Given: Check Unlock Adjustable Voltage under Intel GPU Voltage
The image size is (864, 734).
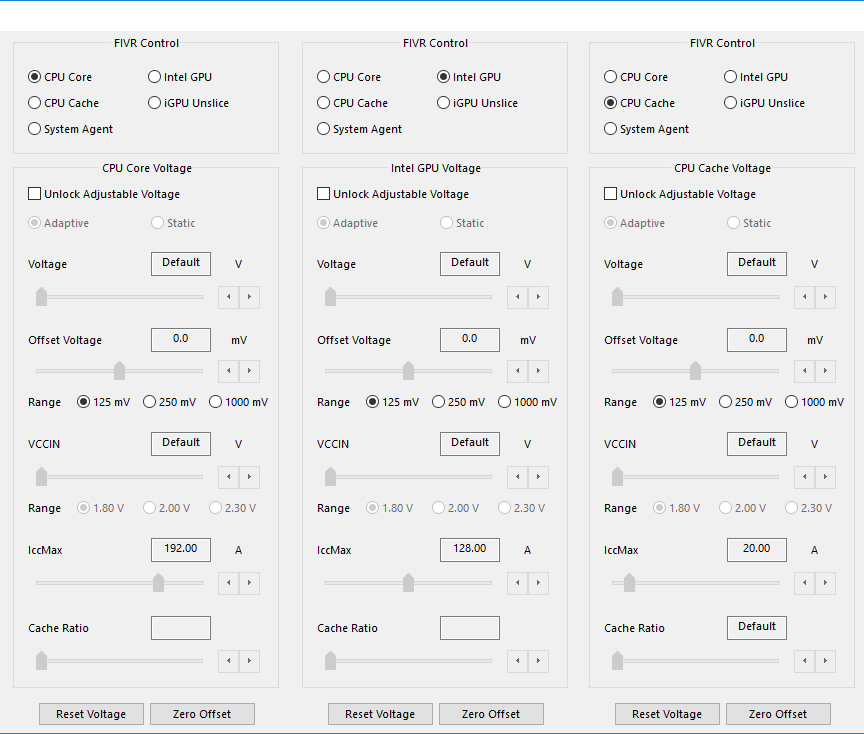Looking at the screenshot, I should (324, 194).
